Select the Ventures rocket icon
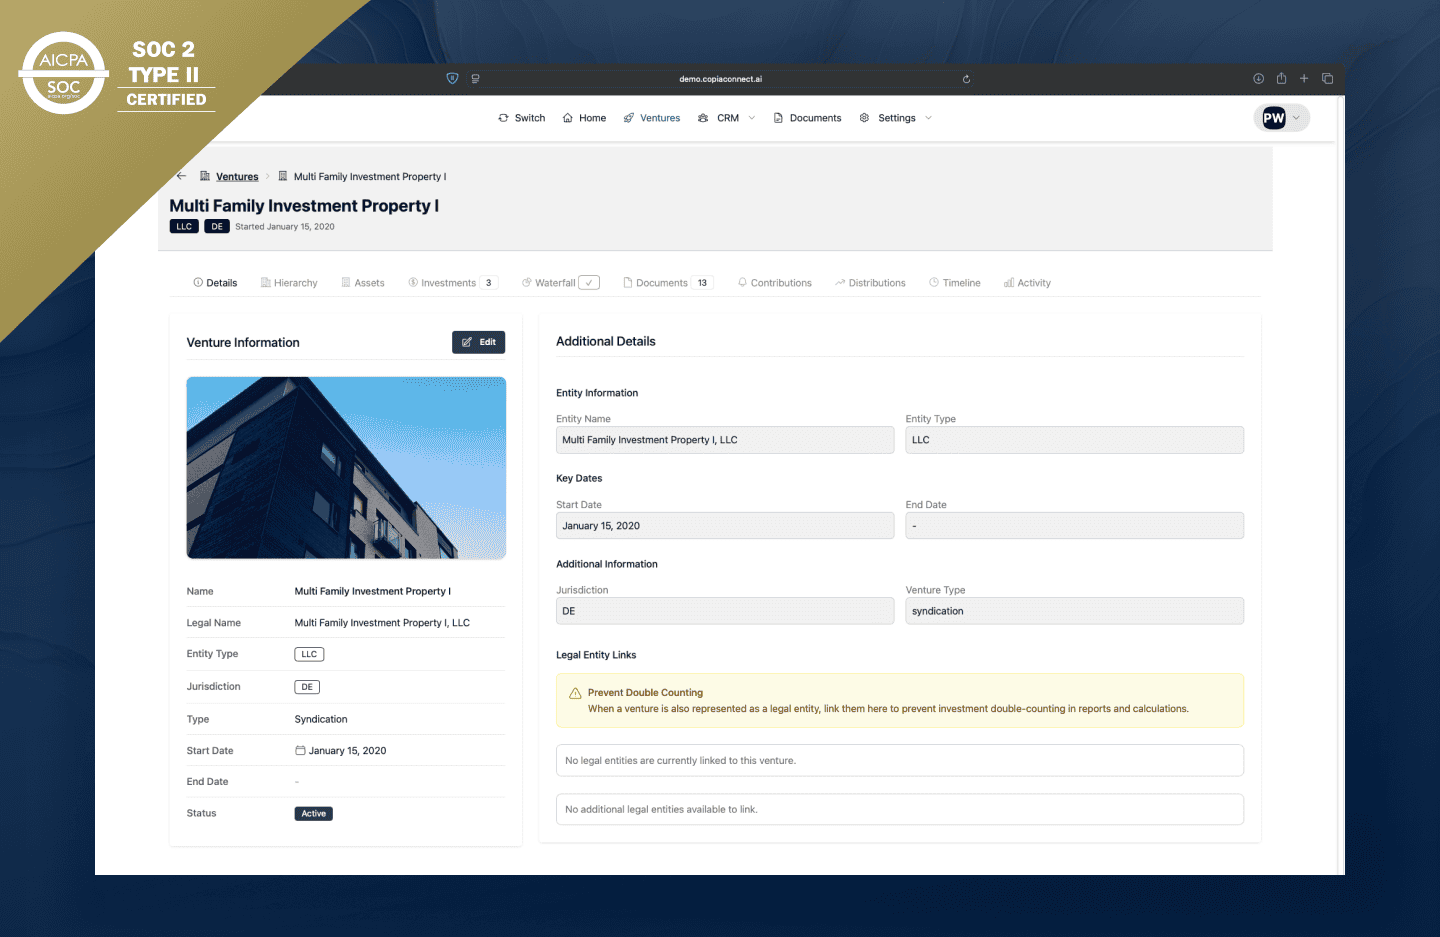 [628, 117]
